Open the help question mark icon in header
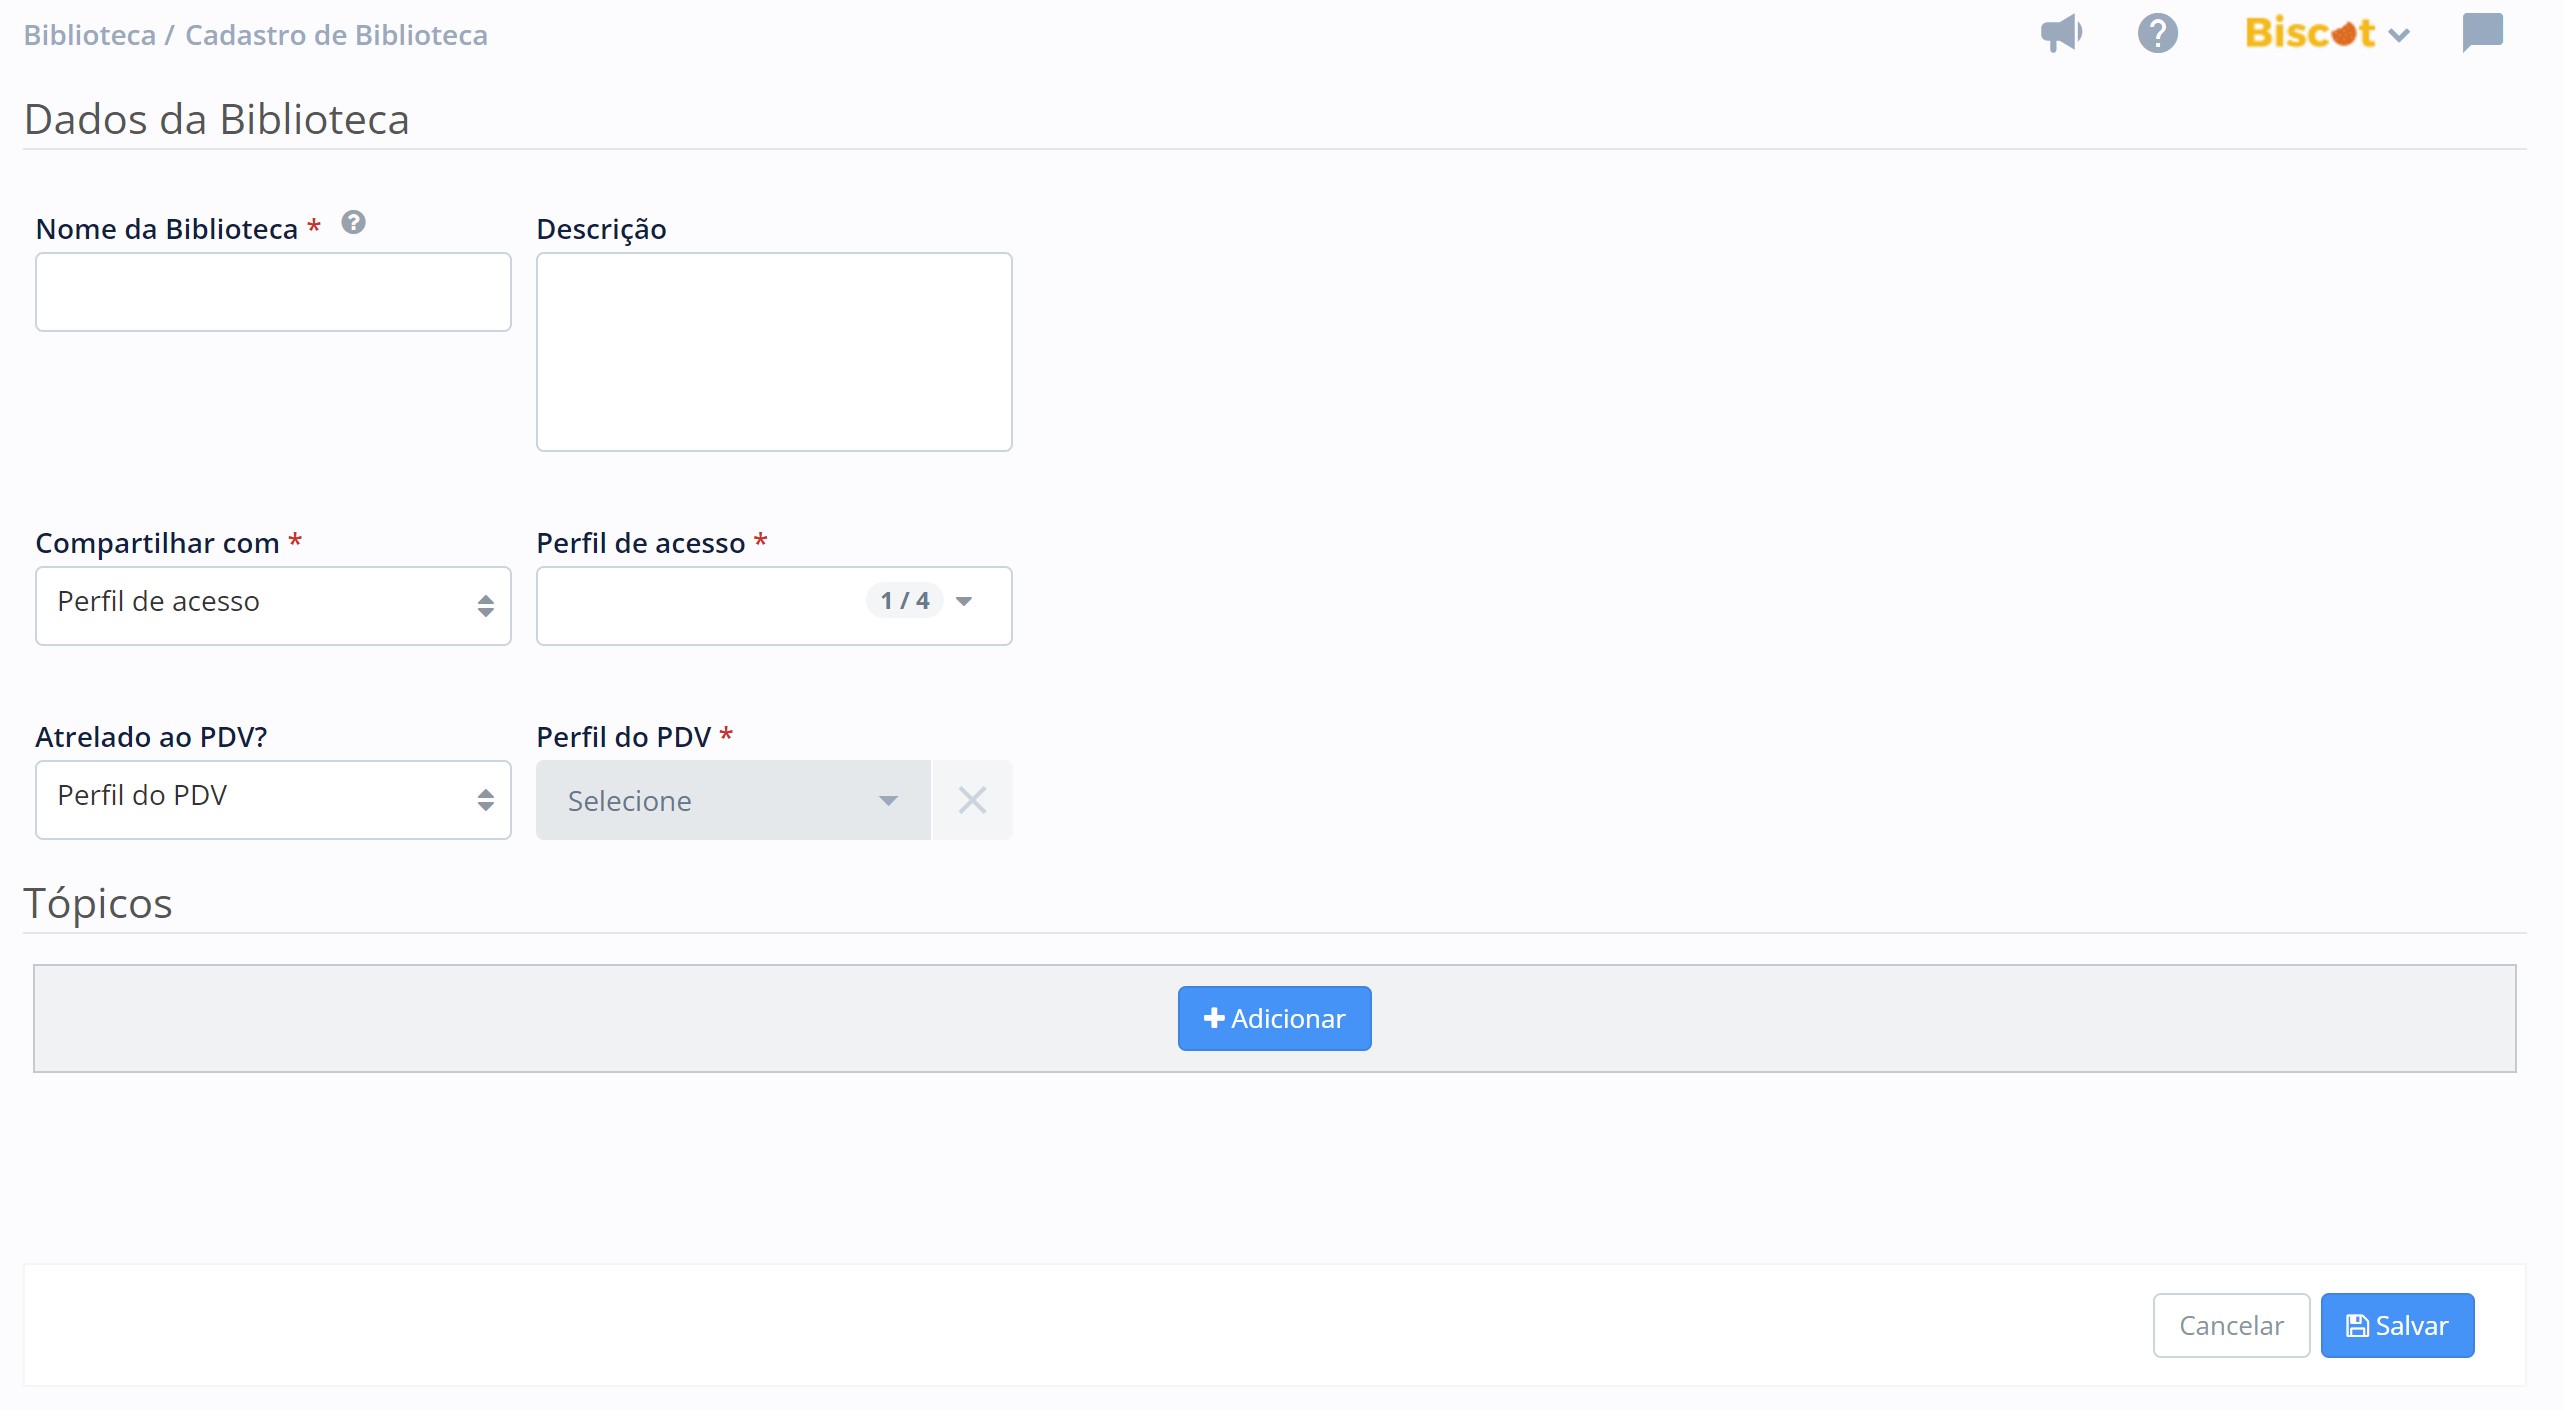Viewport: 2564px width, 1410px height. [x=2157, y=34]
